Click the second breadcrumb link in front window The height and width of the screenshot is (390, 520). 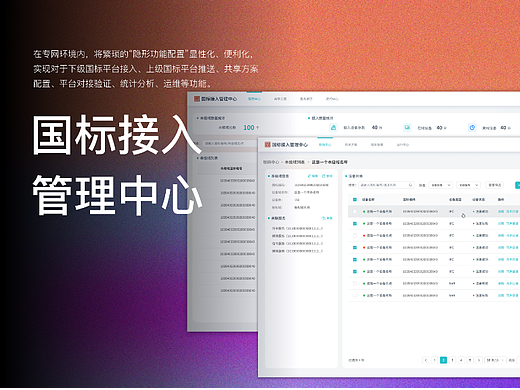(295, 162)
